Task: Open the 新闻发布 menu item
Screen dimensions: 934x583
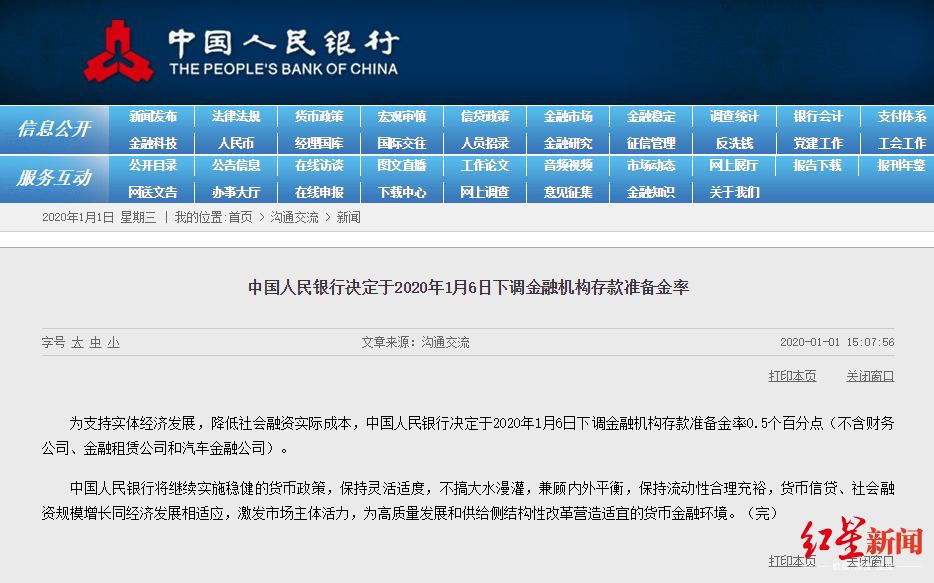Action: pyautogui.click(x=153, y=116)
